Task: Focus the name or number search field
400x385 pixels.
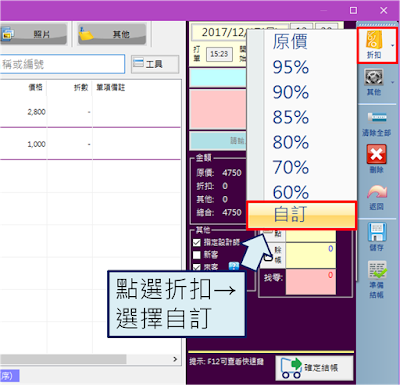Action: pos(62,64)
